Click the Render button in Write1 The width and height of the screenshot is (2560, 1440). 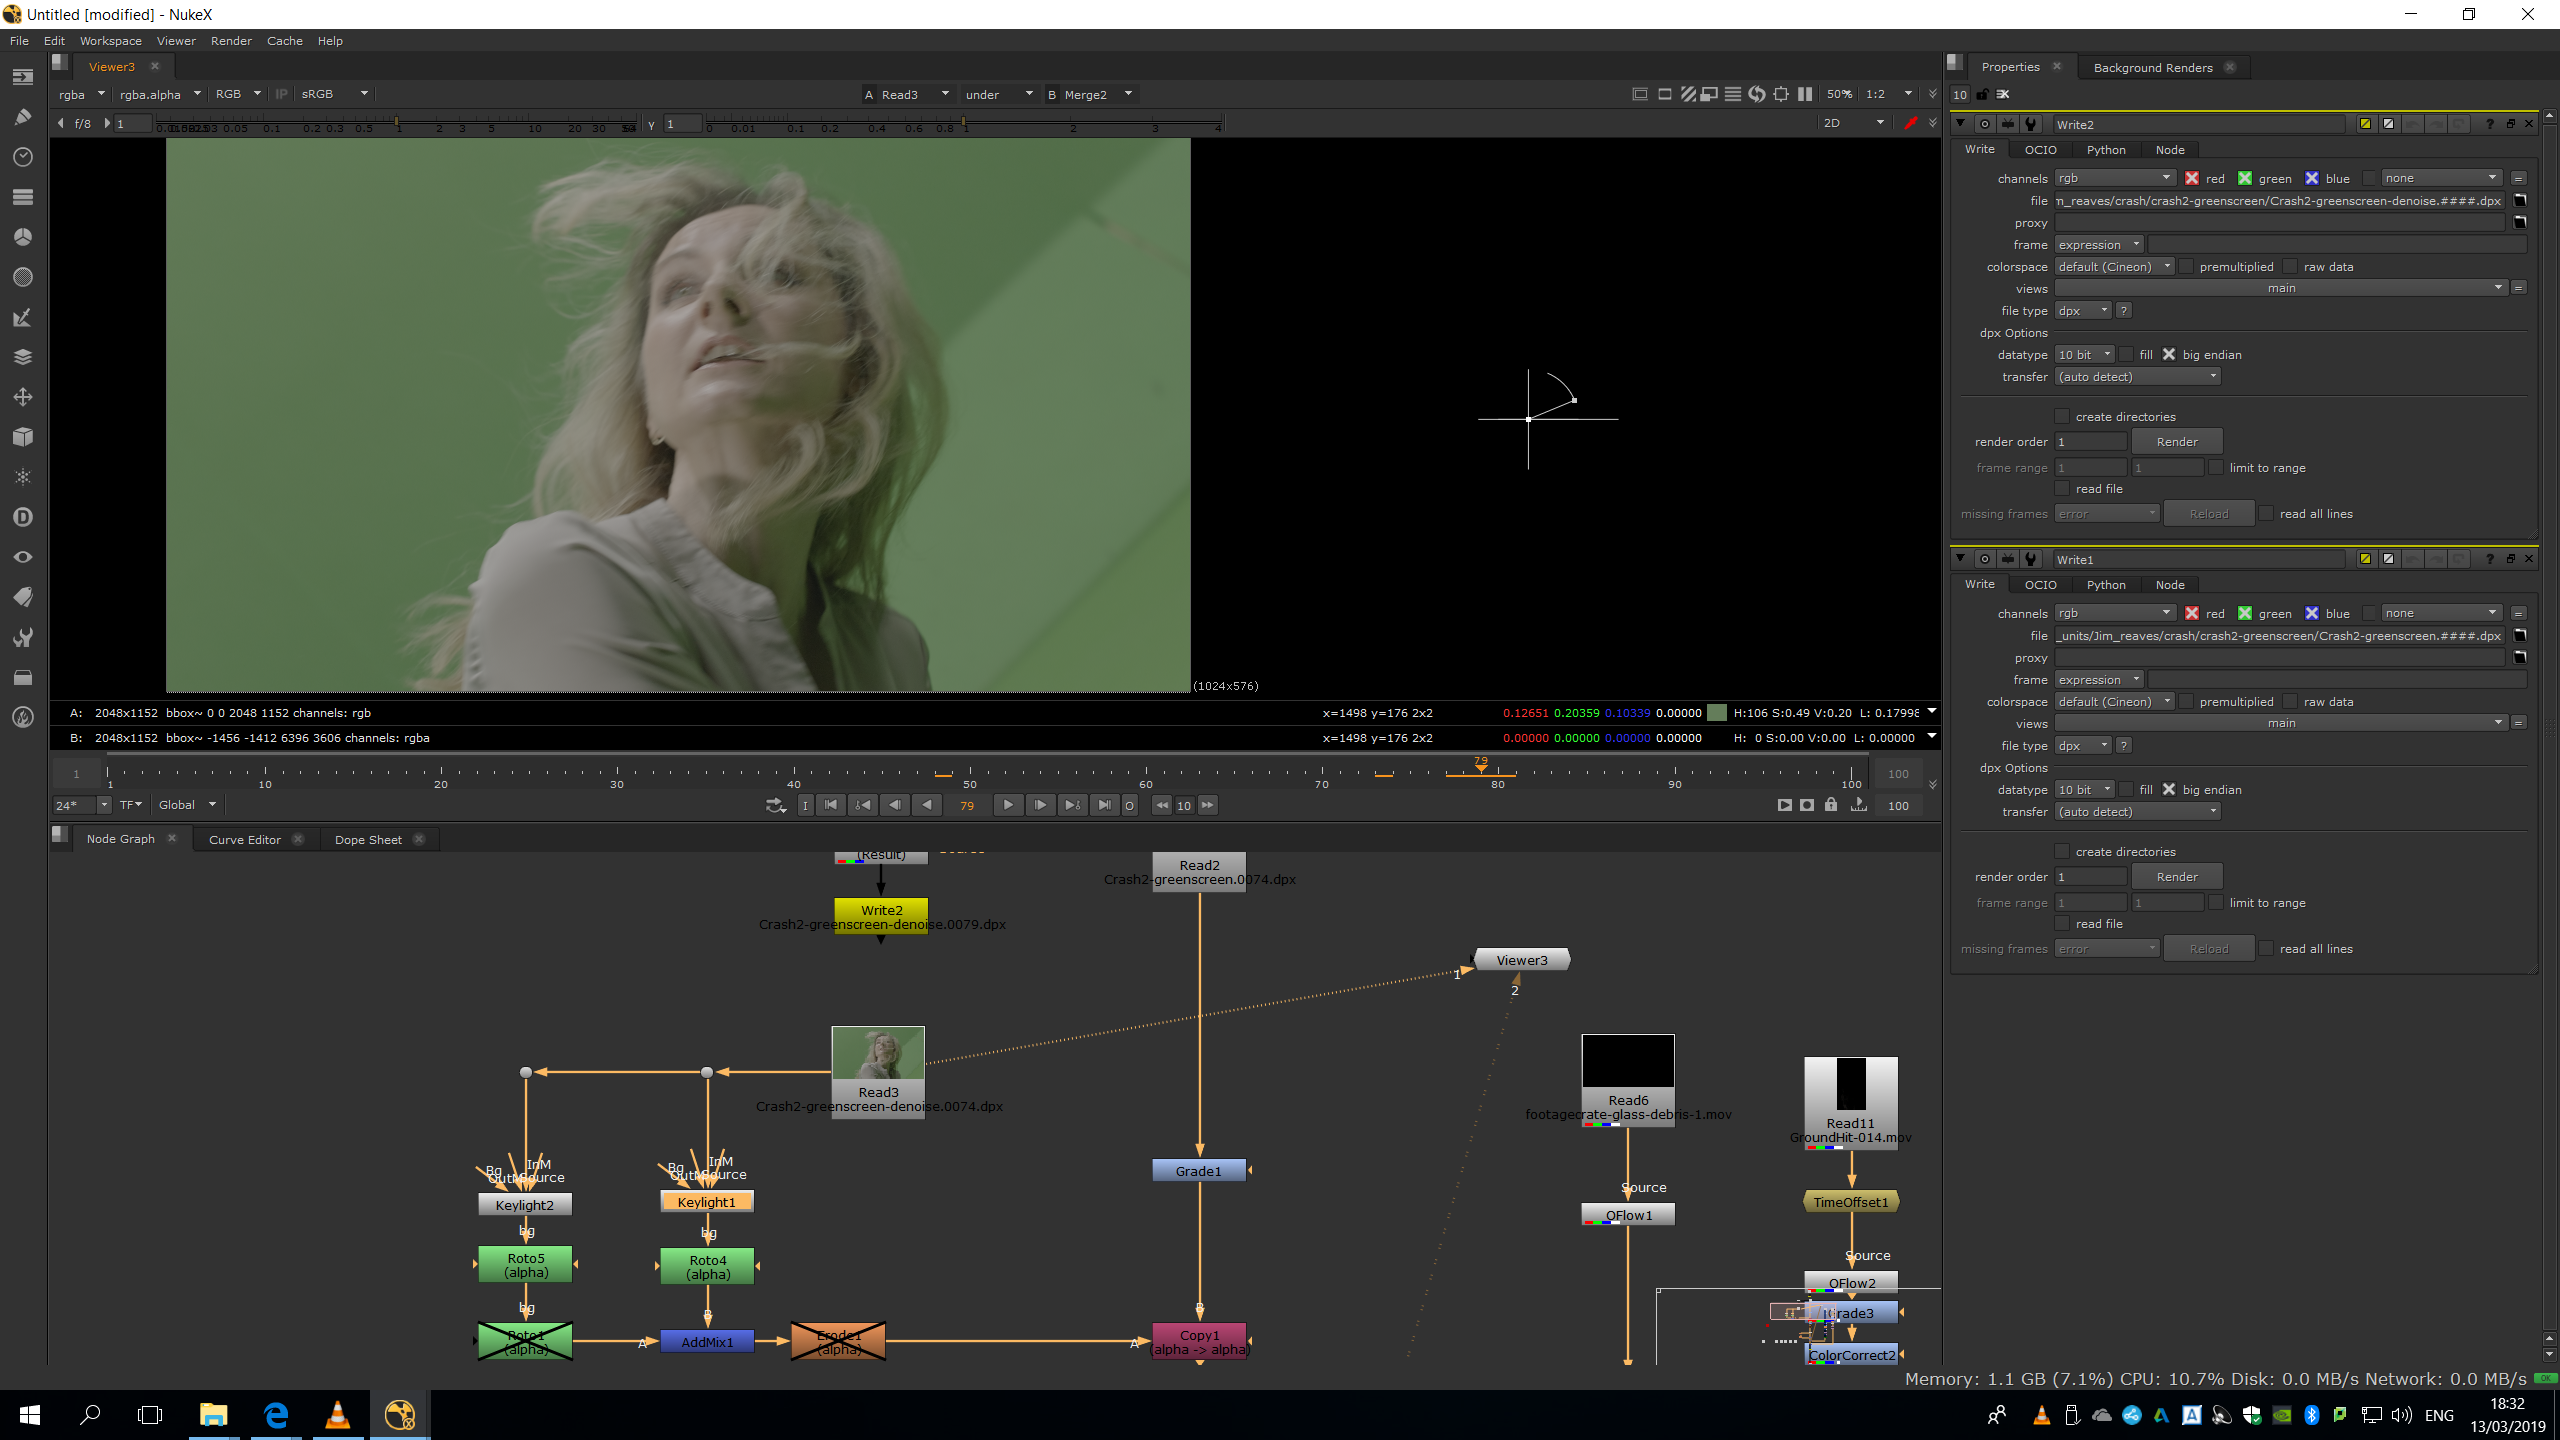pos(2176,876)
